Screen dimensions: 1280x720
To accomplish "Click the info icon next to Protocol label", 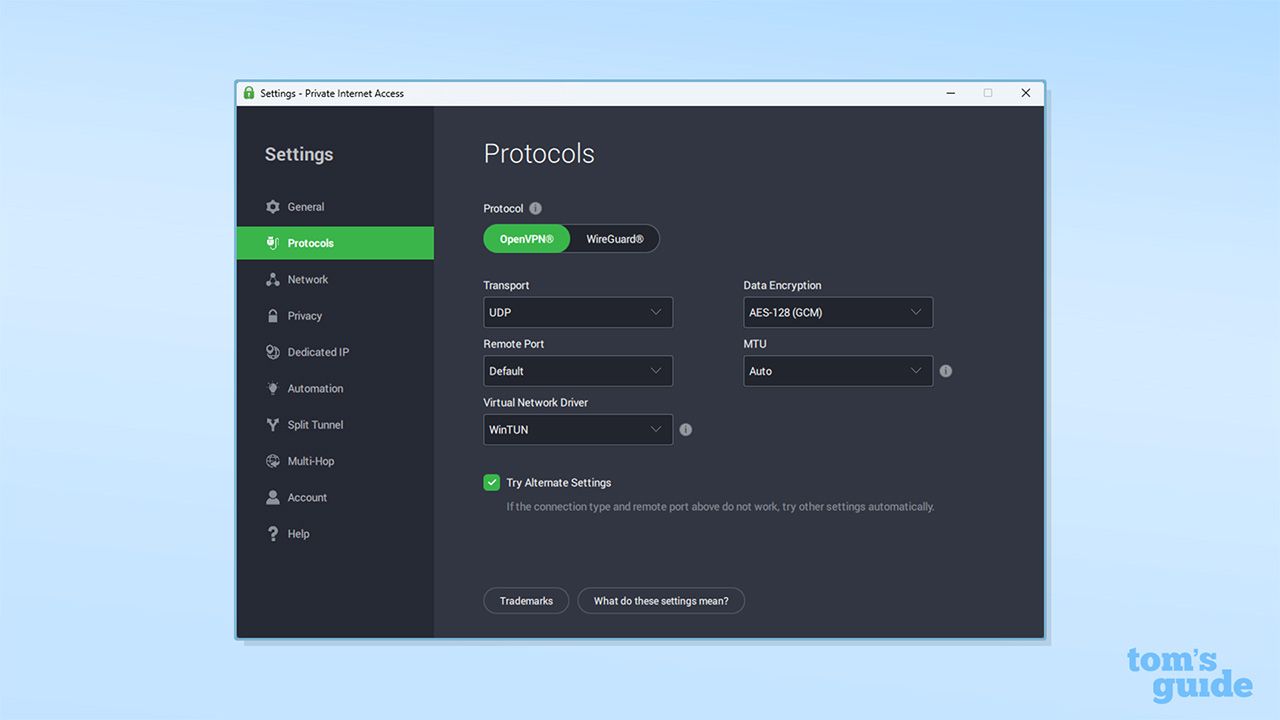I will pyautogui.click(x=535, y=209).
